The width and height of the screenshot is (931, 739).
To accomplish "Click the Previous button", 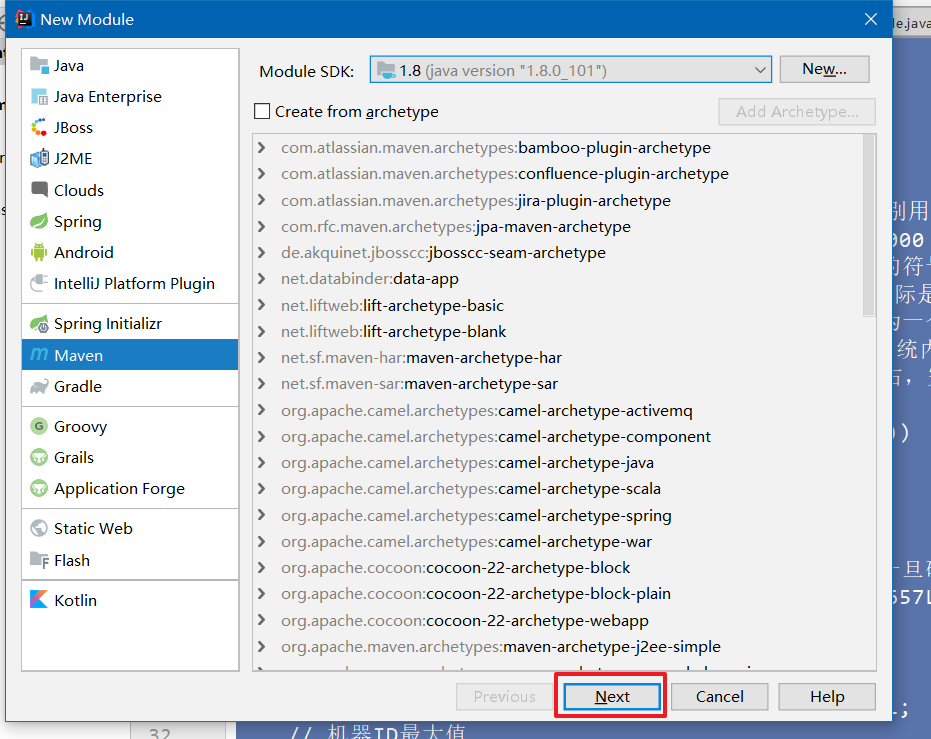I will pos(505,696).
